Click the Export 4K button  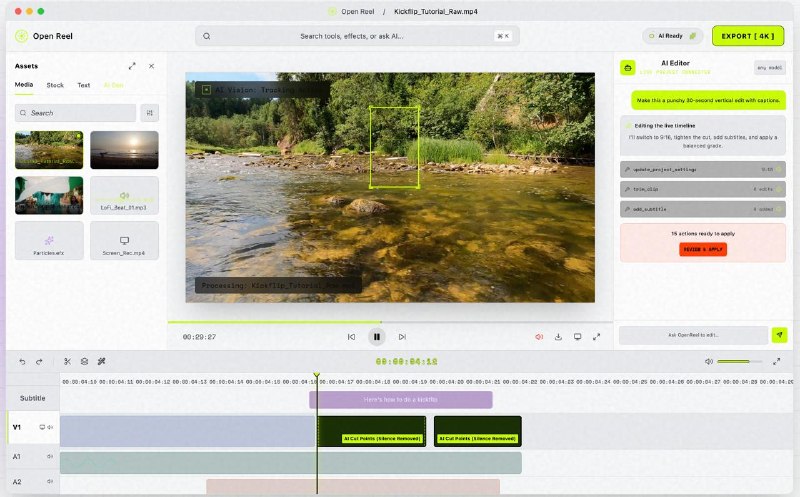748,36
